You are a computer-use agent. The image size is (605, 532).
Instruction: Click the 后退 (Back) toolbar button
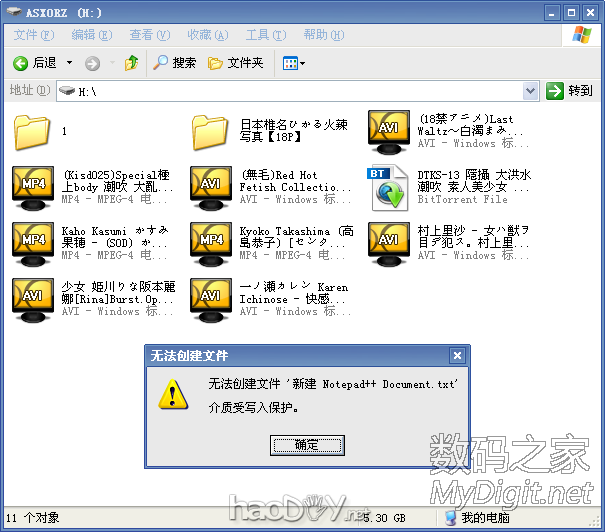35,63
